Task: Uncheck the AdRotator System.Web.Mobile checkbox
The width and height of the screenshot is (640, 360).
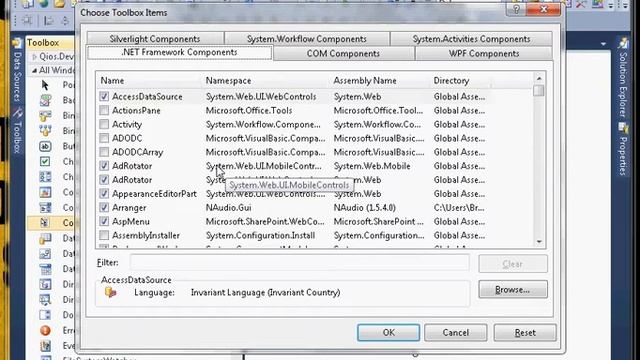Action: (x=104, y=166)
